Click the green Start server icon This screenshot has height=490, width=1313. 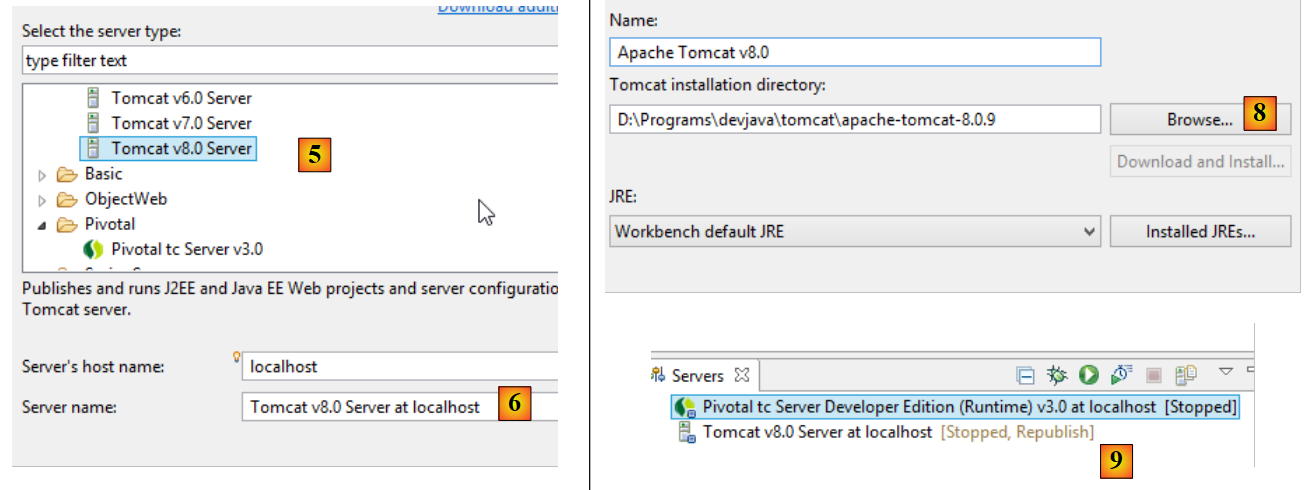coord(1089,375)
